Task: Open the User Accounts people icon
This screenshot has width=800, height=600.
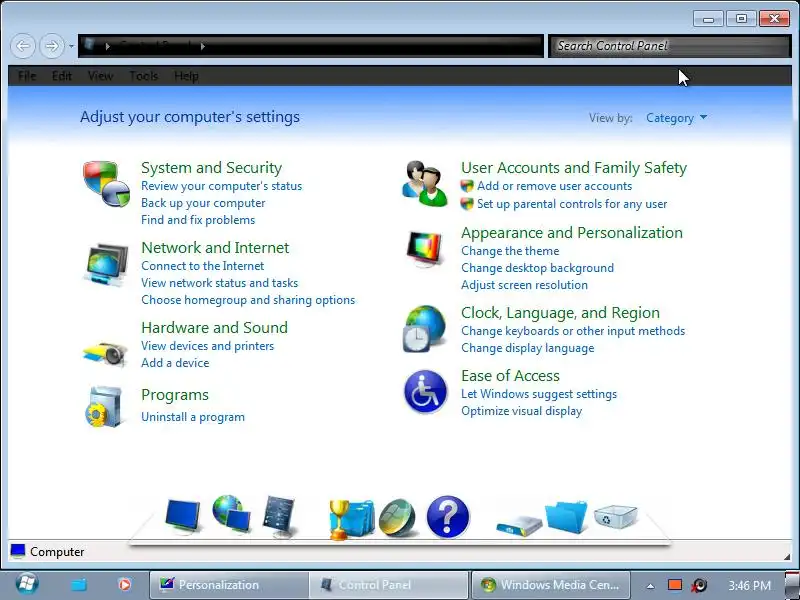Action: [x=425, y=184]
